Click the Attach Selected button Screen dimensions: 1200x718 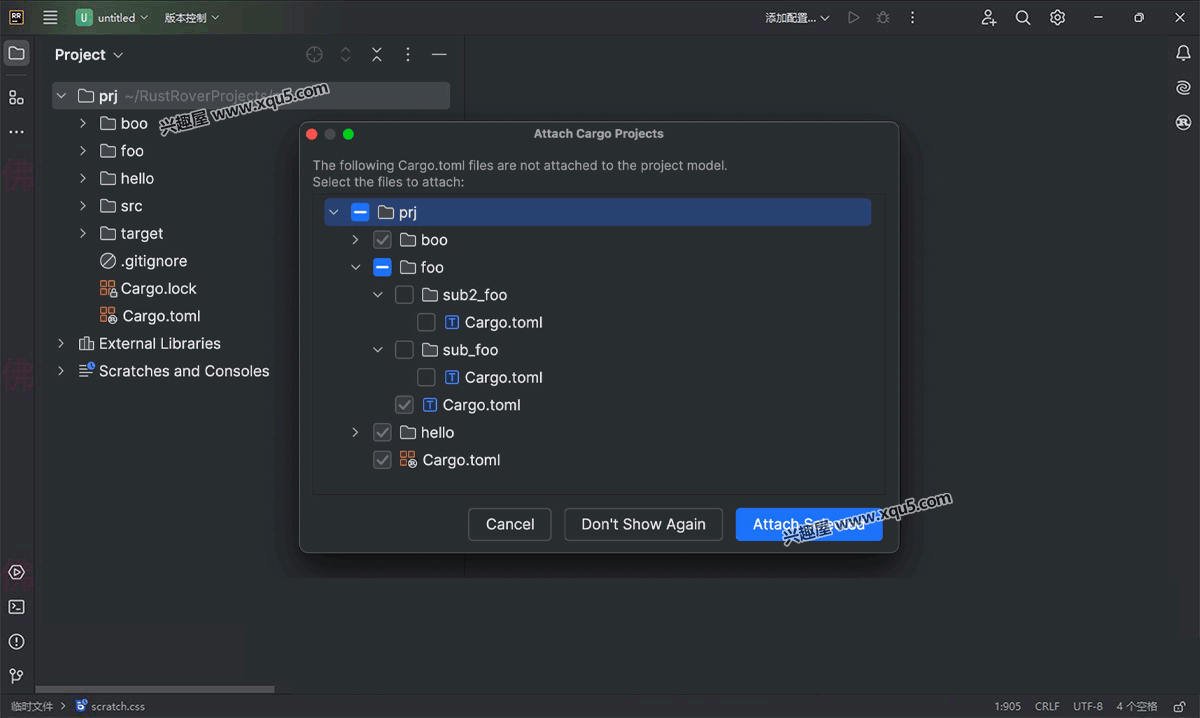pyautogui.click(x=809, y=524)
